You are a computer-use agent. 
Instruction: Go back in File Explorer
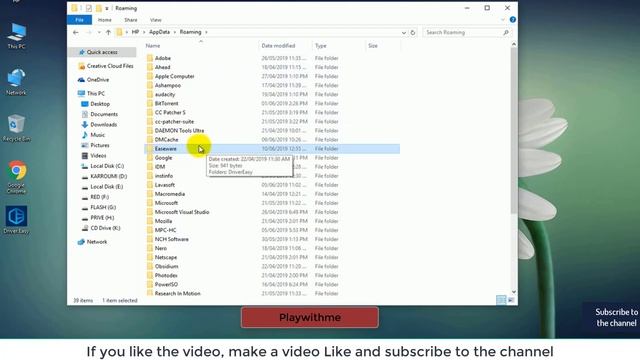(76, 32)
